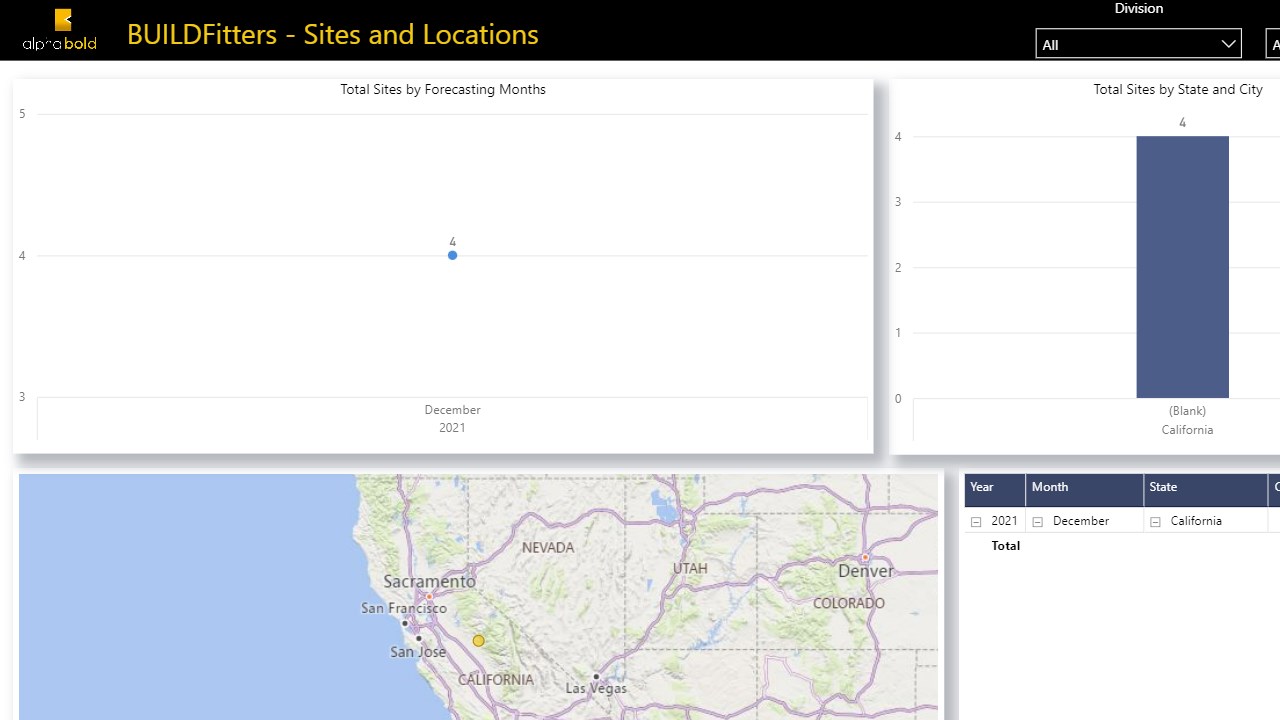This screenshot has width=1280, height=720.
Task: Click the yellow site marker on map
Action: coord(479,641)
